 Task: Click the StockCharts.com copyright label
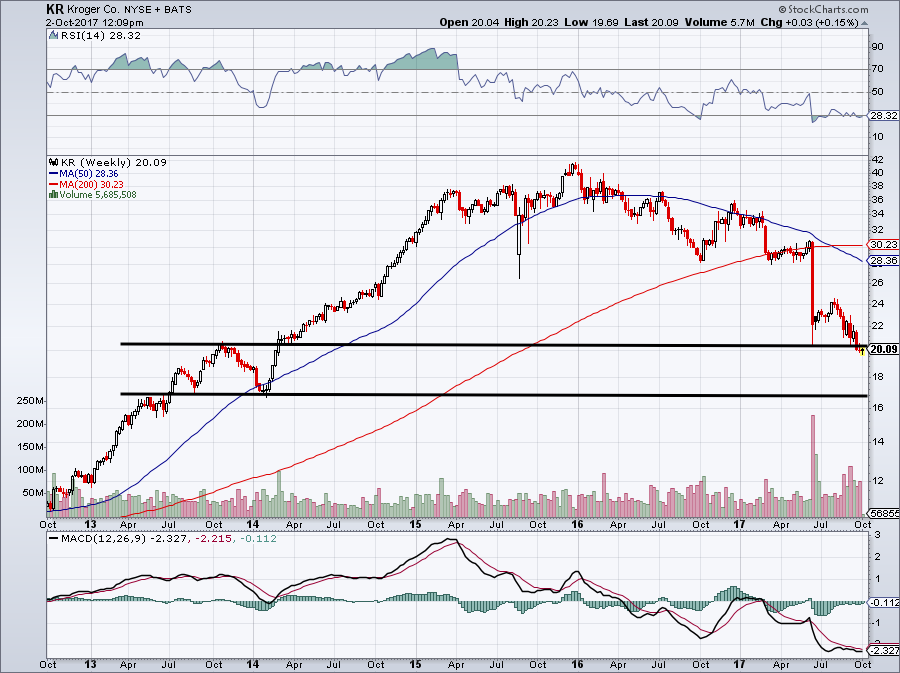click(823, 9)
